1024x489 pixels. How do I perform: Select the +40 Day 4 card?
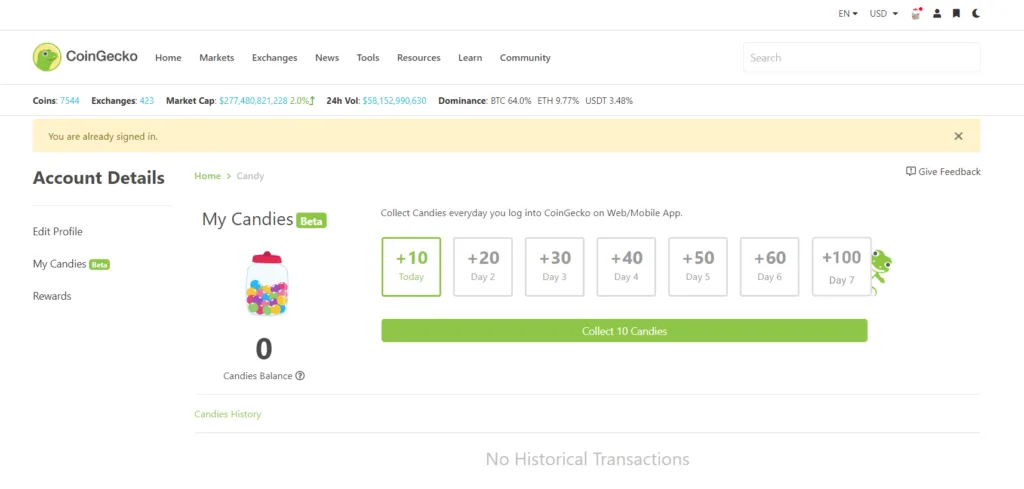click(626, 266)
